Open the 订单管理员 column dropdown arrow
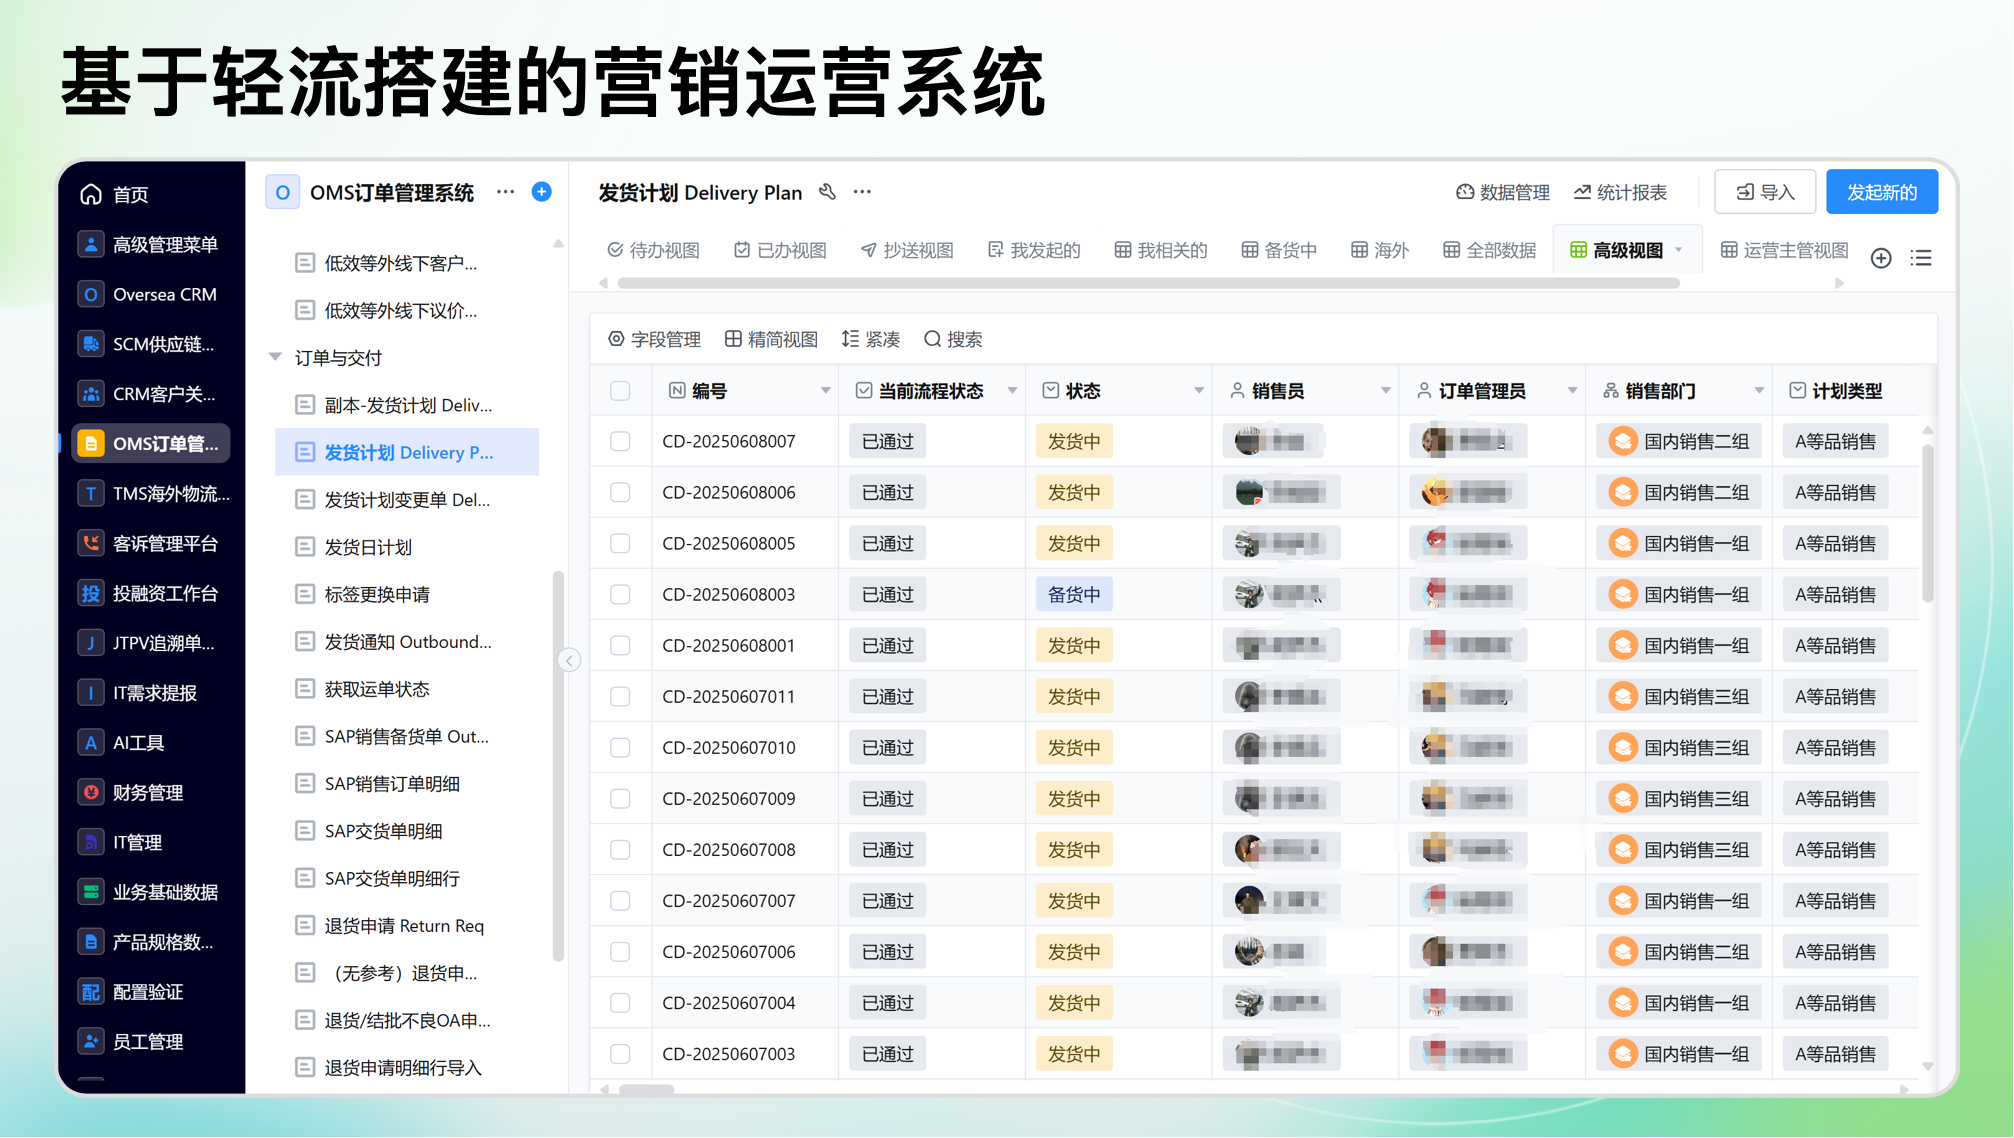Screen dimensions: 2014x1138 1572,391
